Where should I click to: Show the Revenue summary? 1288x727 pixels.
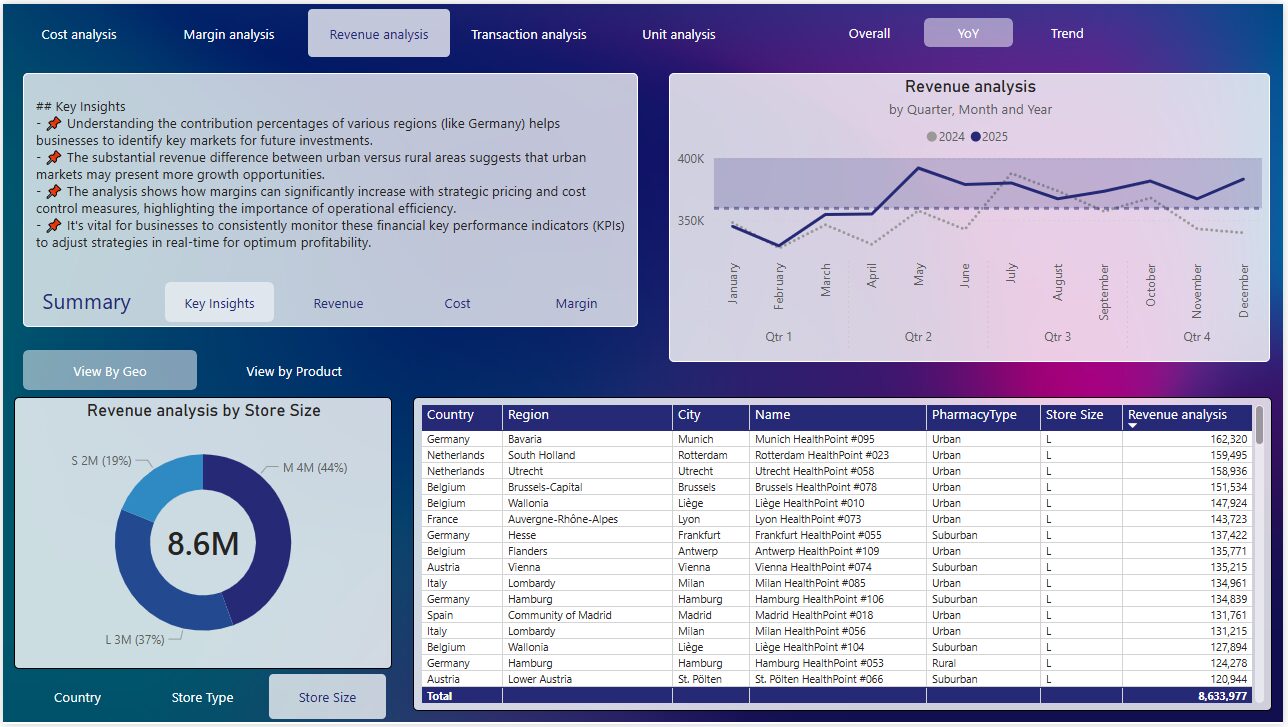point(338,303)
